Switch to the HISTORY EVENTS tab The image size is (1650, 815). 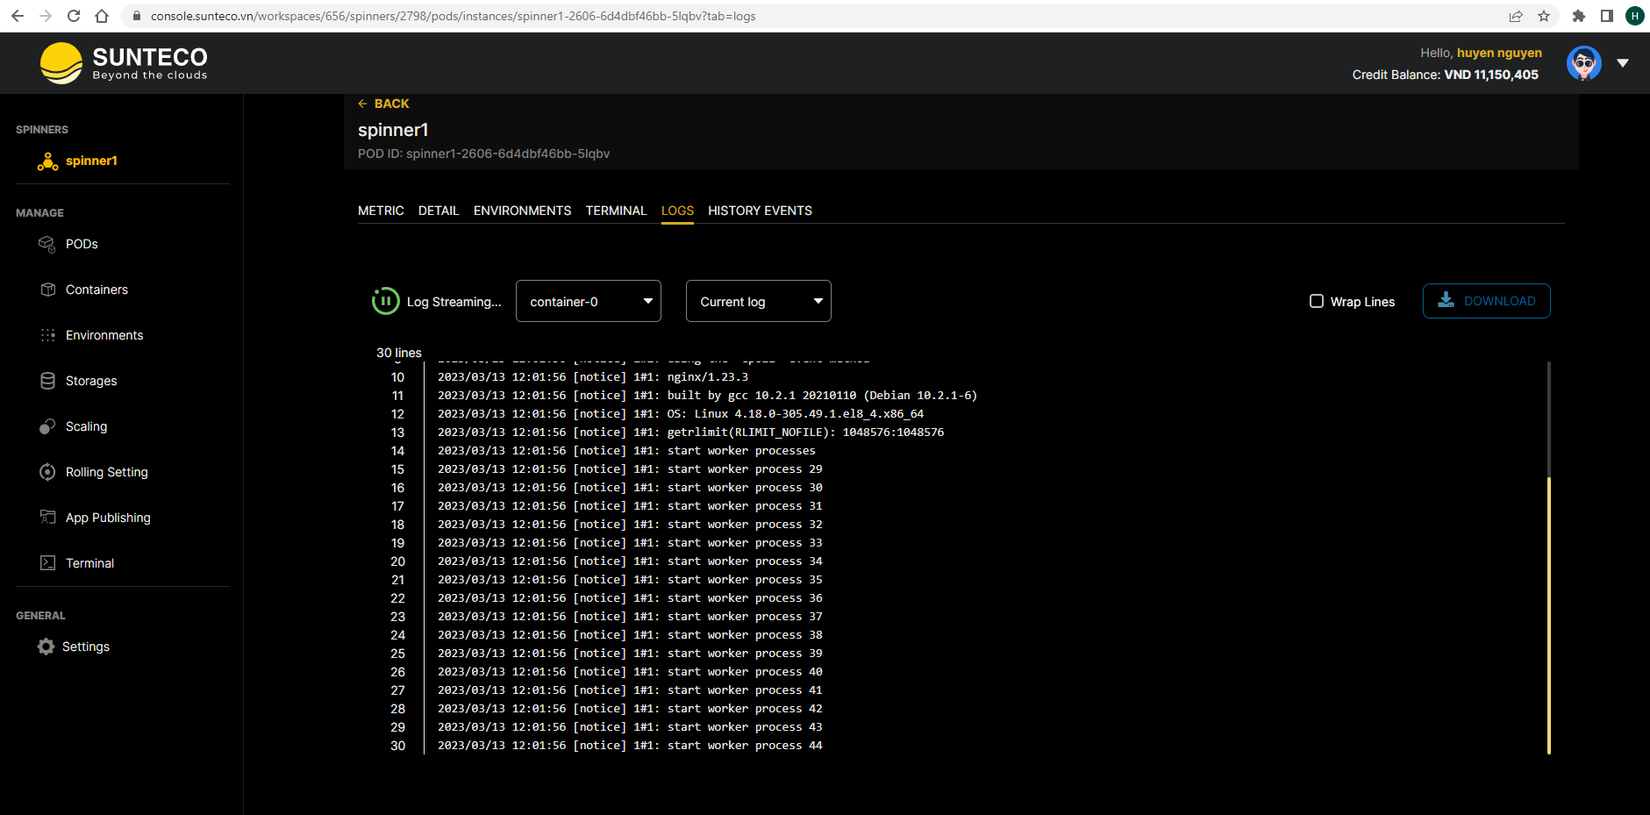pyautogui.click(x=760, y=211)
